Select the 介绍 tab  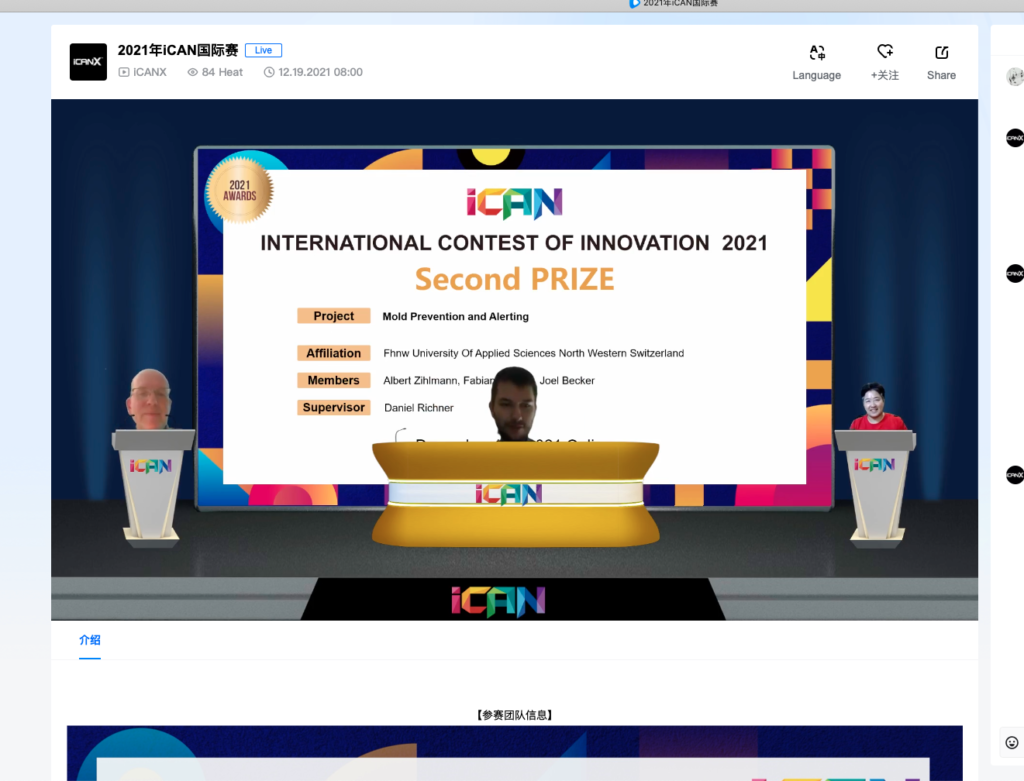point(89,640)
